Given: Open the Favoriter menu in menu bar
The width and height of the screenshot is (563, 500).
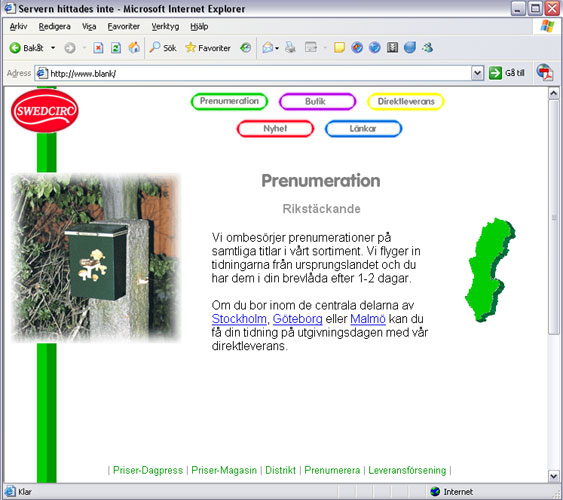Looking at the screenshot, I should click(124, 27).
